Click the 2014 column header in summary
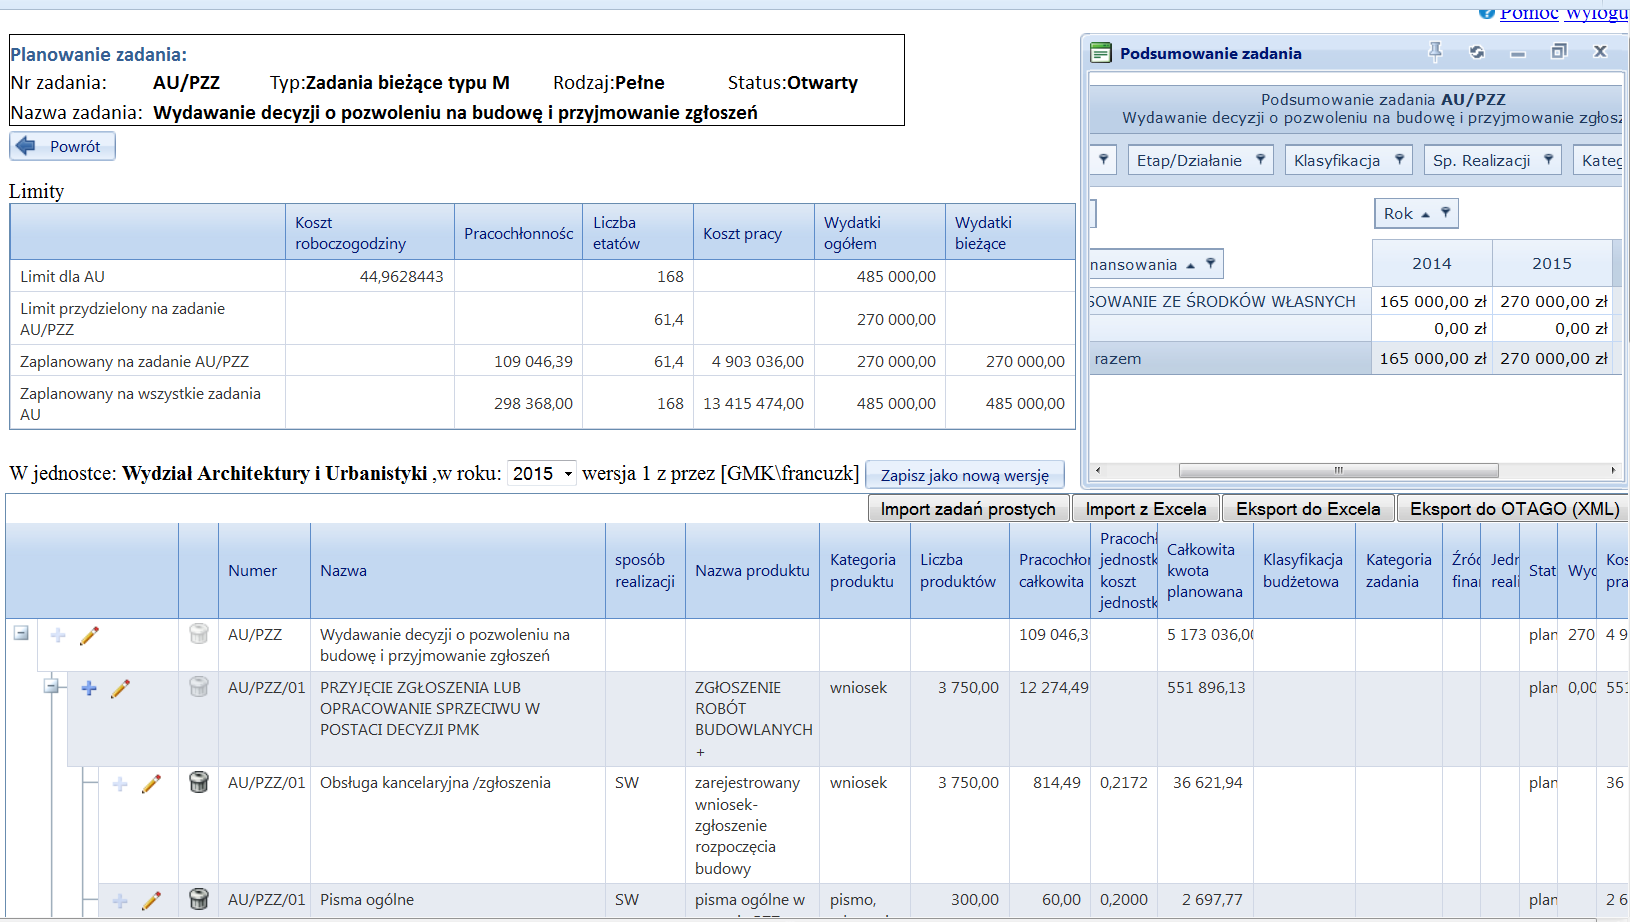 point(1431,263)
